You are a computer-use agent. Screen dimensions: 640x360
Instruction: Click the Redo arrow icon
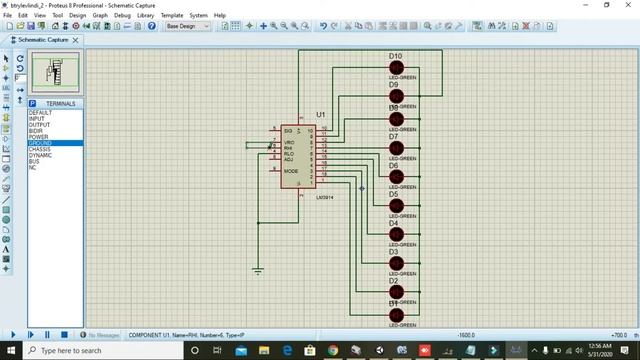click(334, 26)
